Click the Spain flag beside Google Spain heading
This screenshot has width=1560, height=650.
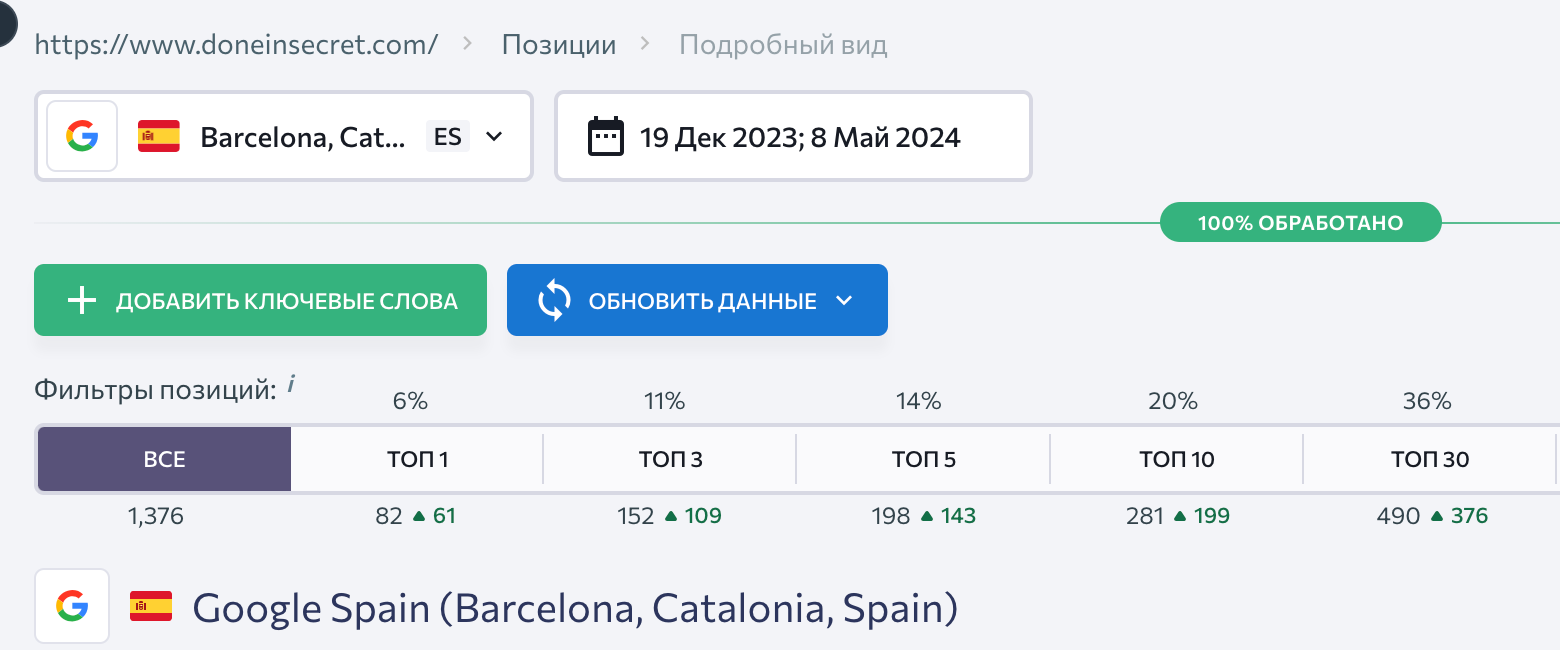point(151,606)
